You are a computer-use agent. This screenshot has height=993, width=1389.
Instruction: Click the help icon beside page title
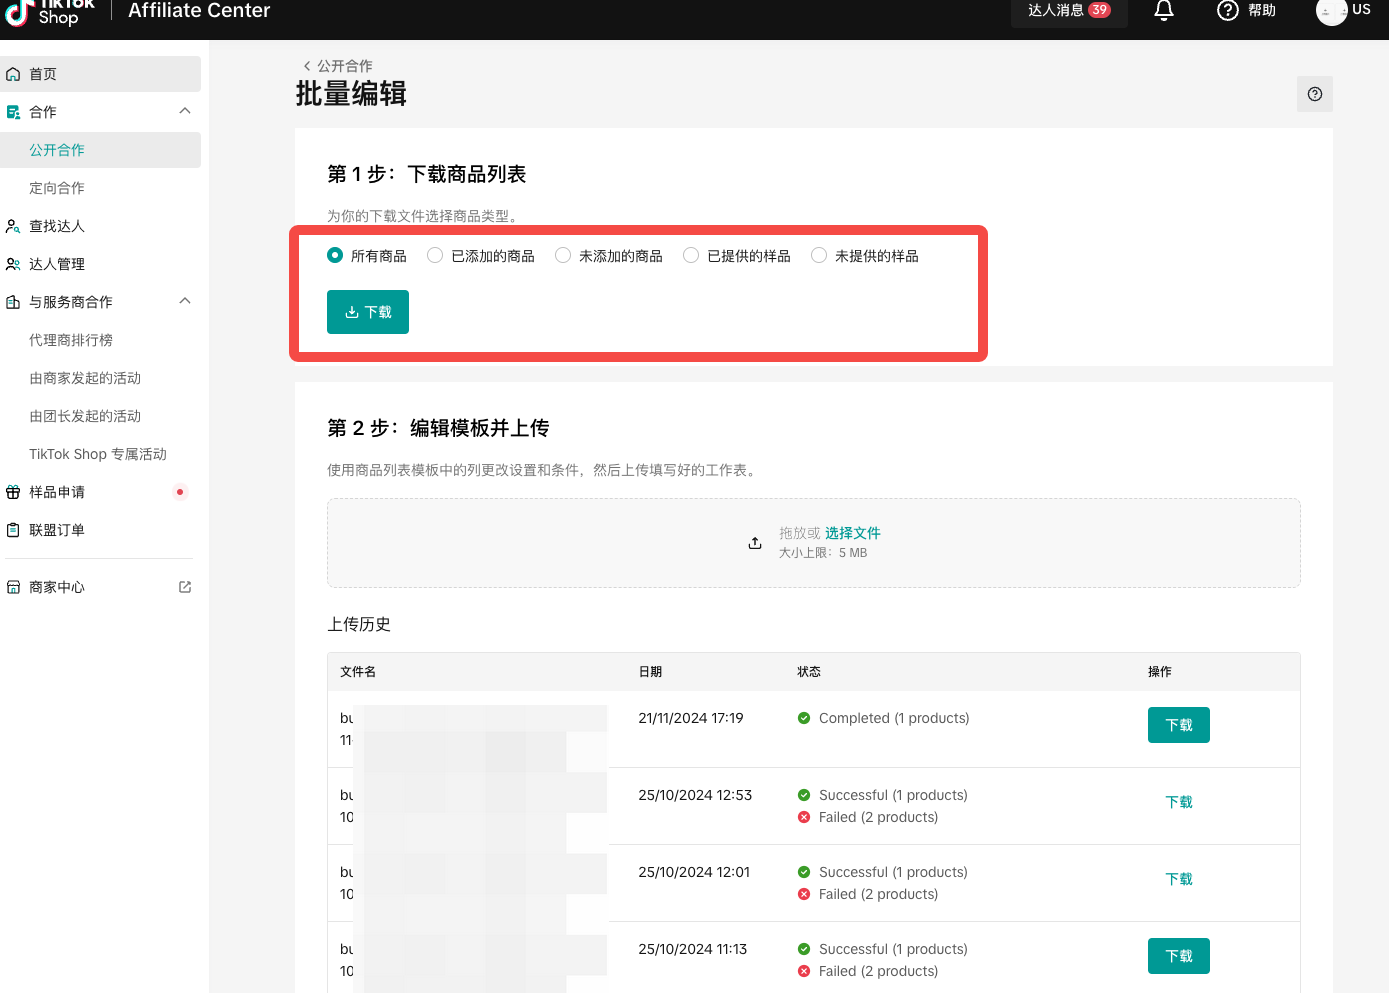pyautogui.click(x=1314, y=94)
